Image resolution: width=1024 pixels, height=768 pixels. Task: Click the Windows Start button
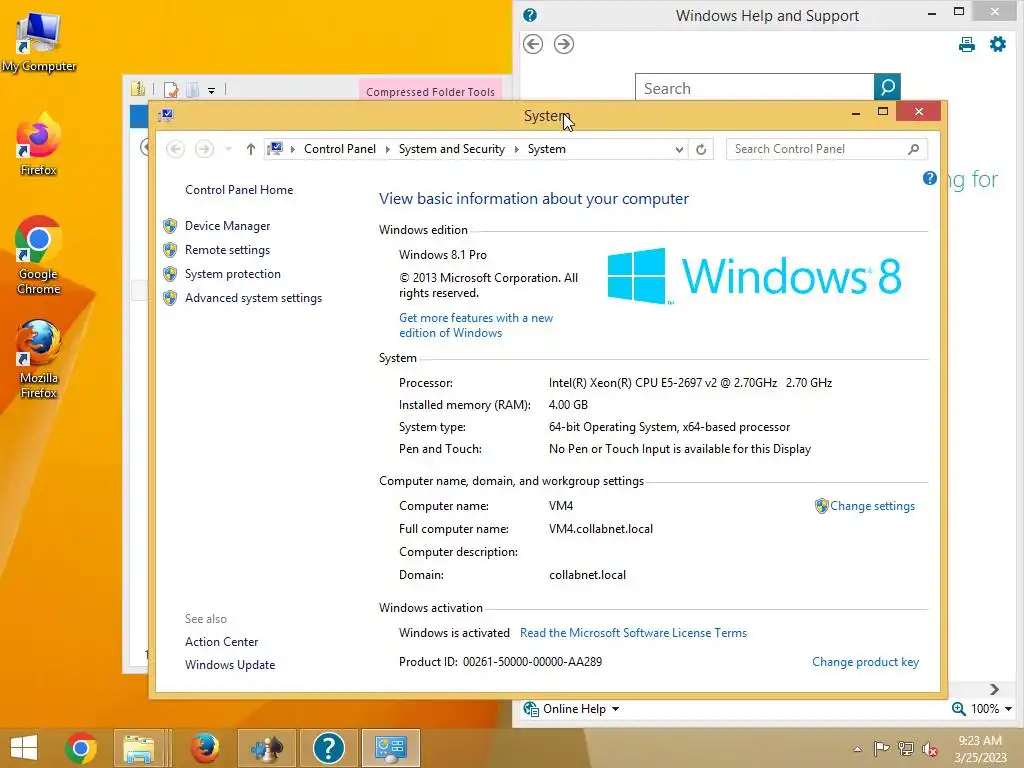[x=24, y=748]
